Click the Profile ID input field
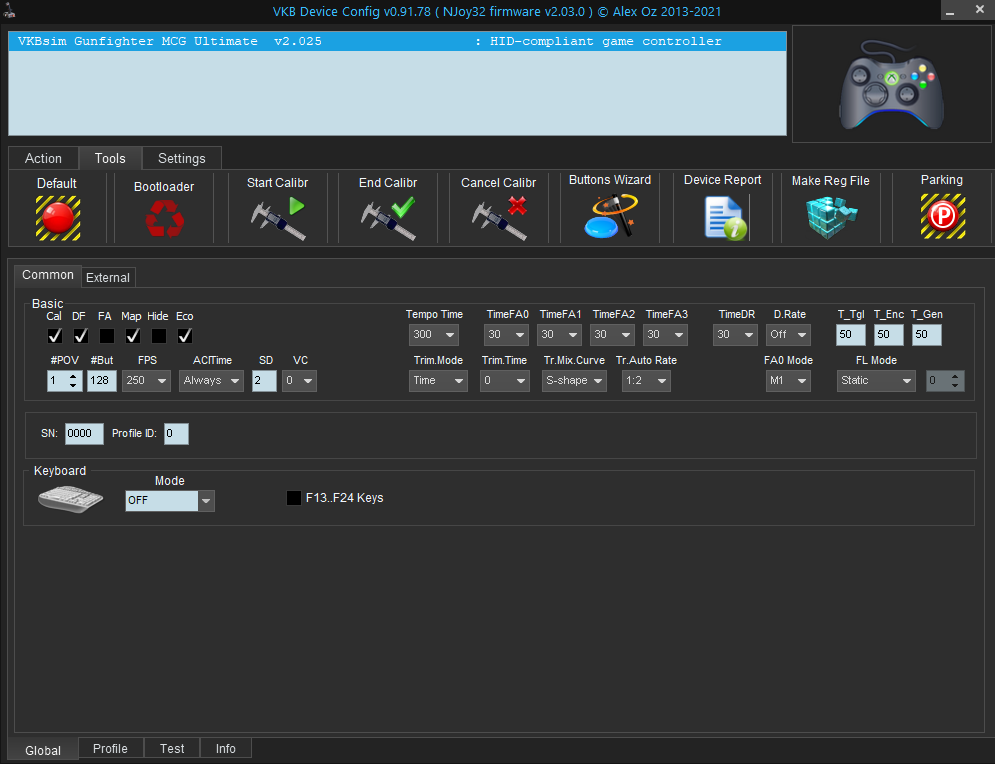995x764 pixels. point(176,434)
